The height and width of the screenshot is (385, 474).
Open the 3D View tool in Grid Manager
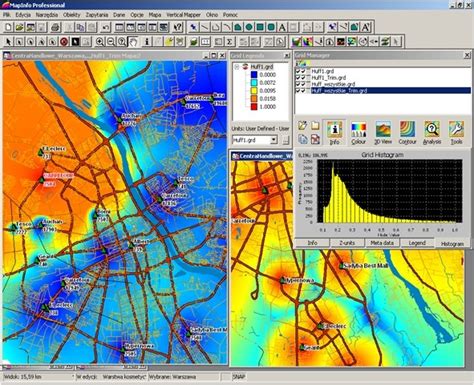click(383, 132)
